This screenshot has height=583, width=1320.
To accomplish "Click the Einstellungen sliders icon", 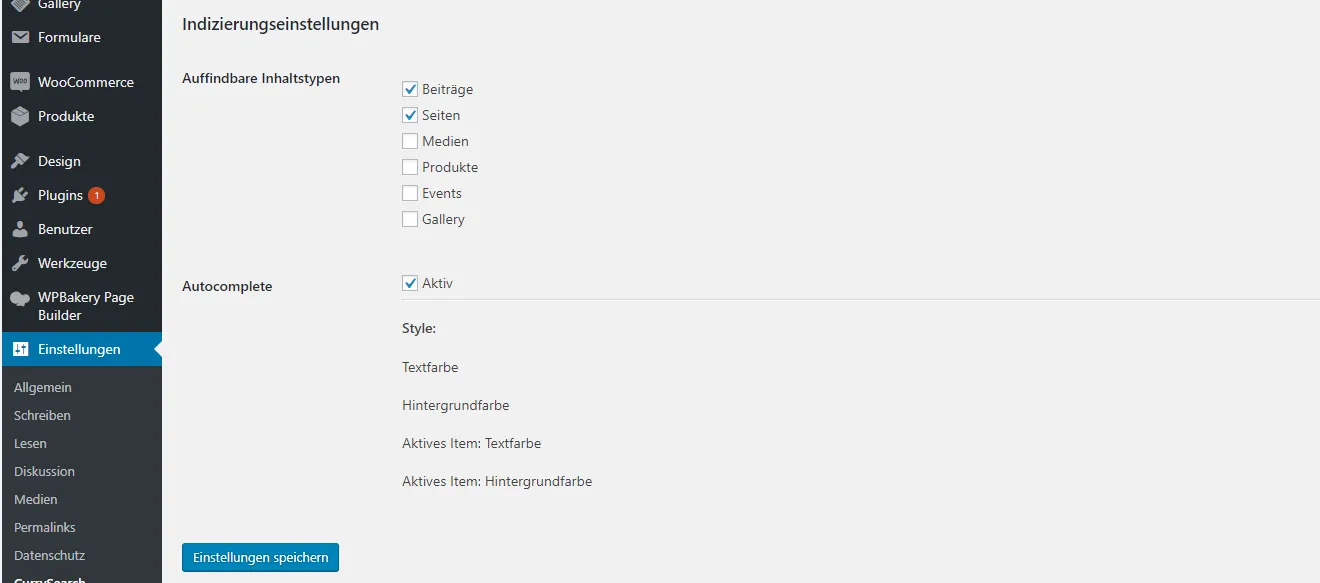I will (20, 349).
